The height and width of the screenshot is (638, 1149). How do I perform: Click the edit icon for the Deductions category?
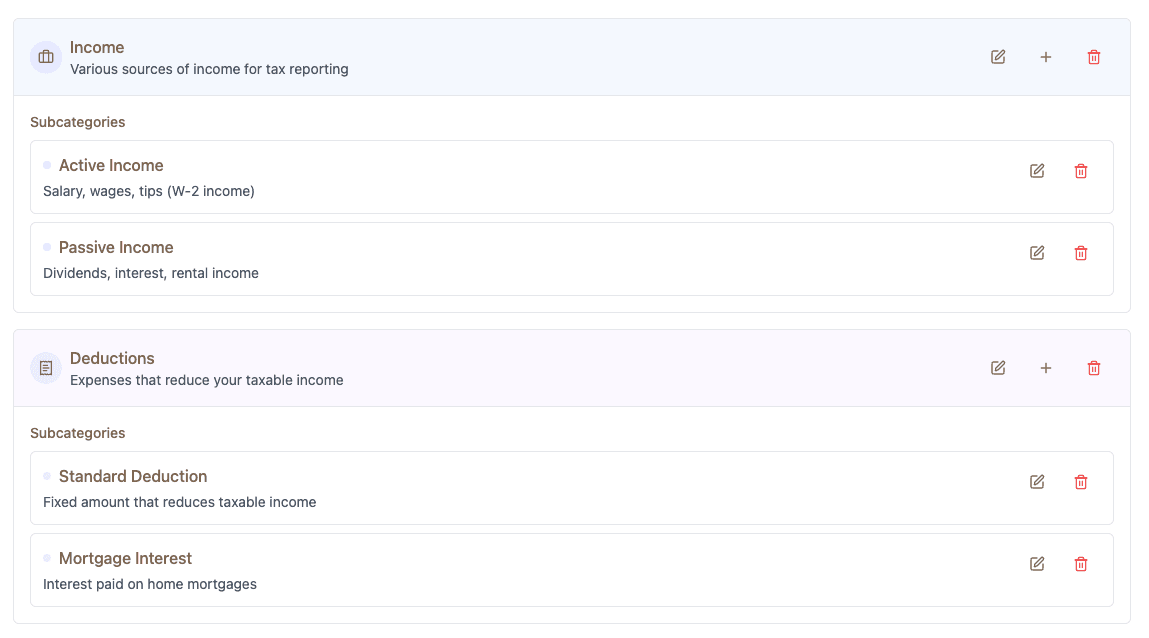(x=997, y=367)
